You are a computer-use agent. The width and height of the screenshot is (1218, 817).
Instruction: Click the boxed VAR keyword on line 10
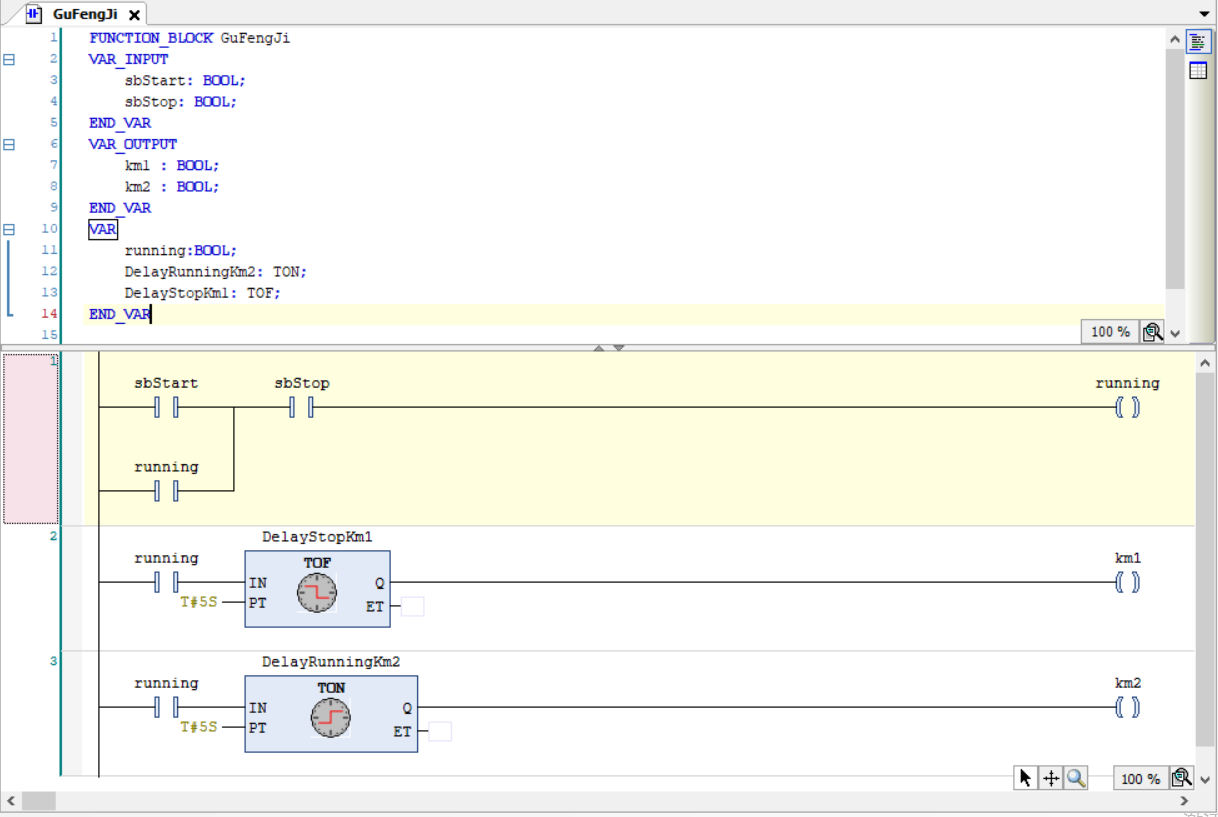pyautogui.click(x=103, y=229)
